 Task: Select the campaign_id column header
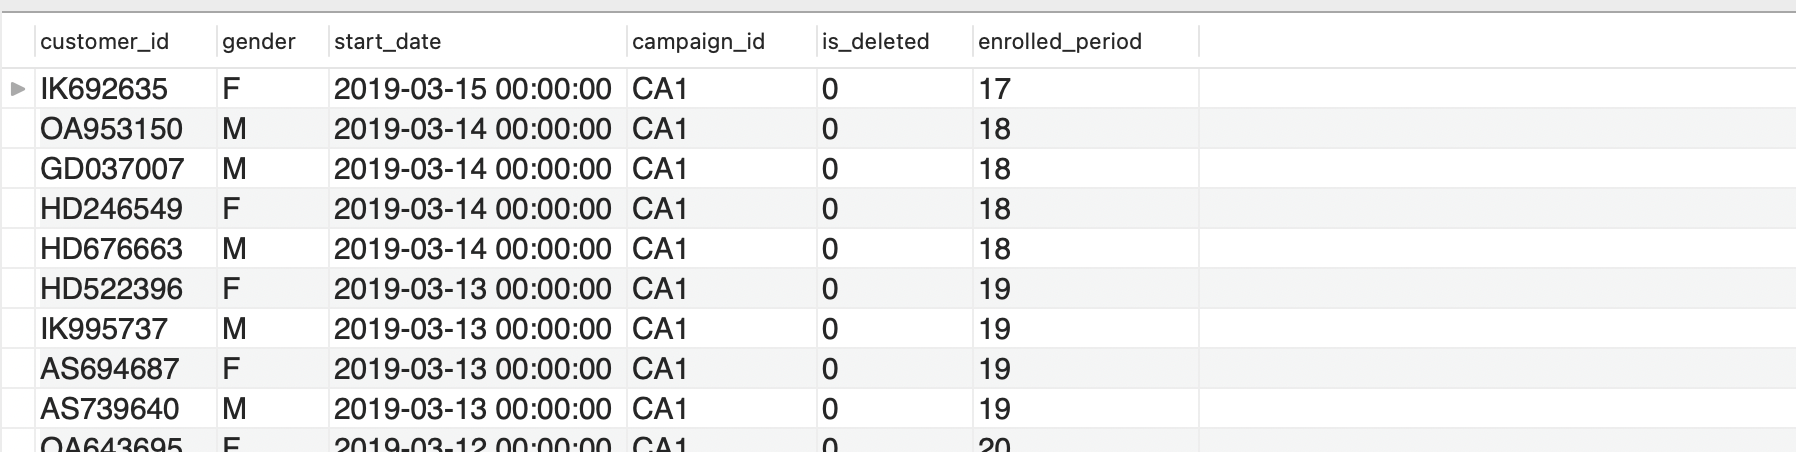721,41
